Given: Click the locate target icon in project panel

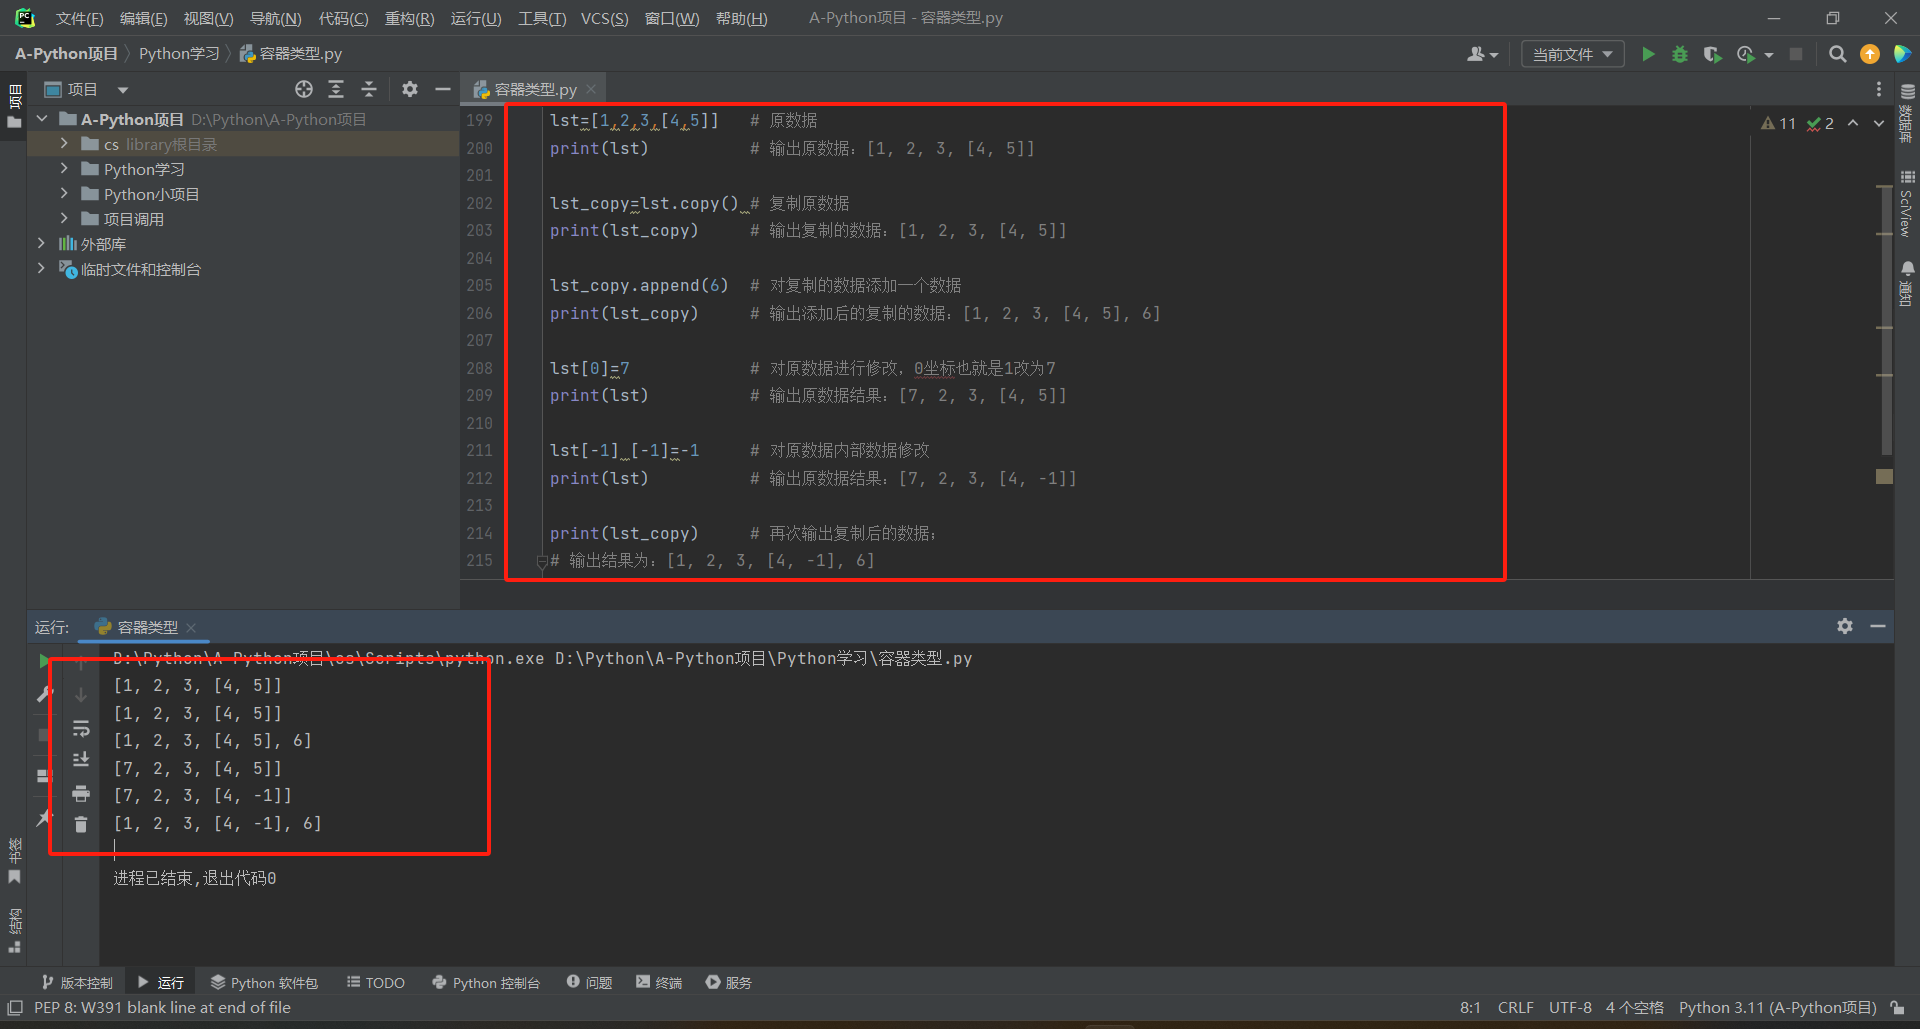Looking at the screenshot, I should [x=304, y=89].
